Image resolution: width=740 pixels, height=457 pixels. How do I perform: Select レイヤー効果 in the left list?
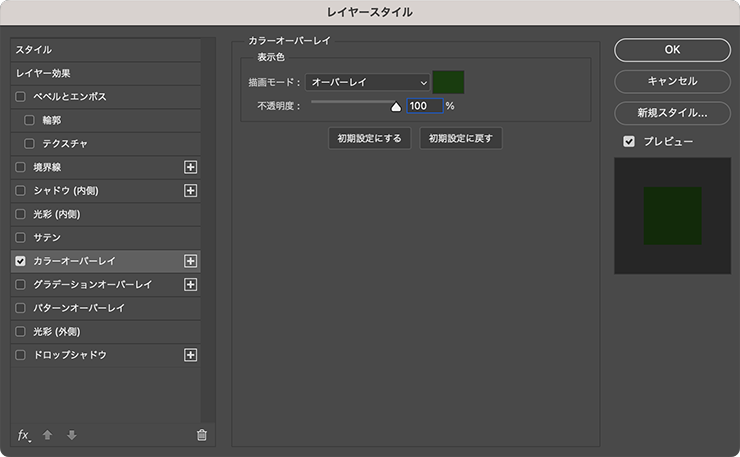106,73
